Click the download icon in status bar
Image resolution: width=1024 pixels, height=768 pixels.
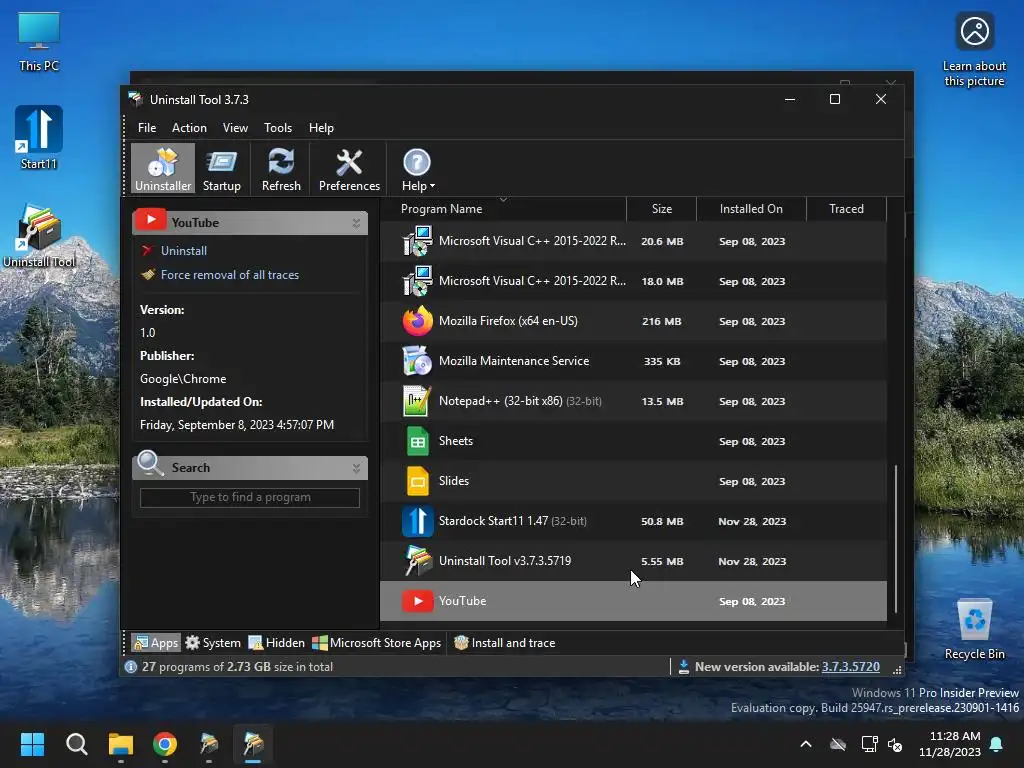683,667
